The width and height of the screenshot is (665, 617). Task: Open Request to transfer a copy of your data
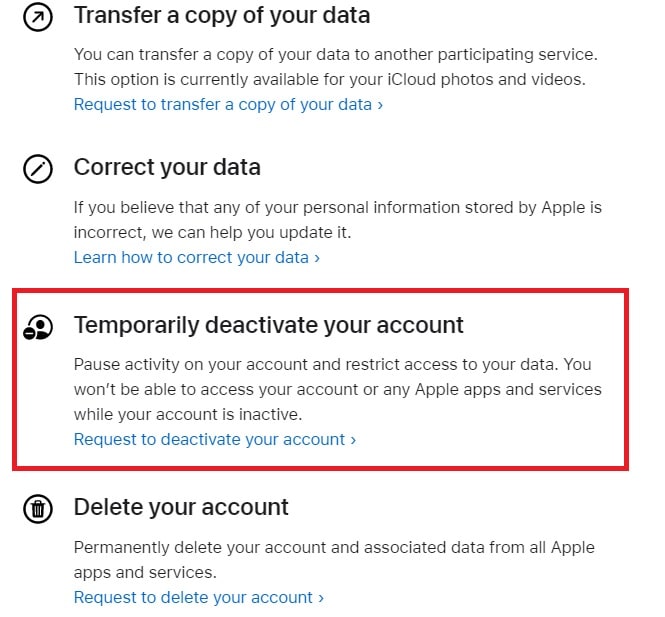[x=228, y=104]
